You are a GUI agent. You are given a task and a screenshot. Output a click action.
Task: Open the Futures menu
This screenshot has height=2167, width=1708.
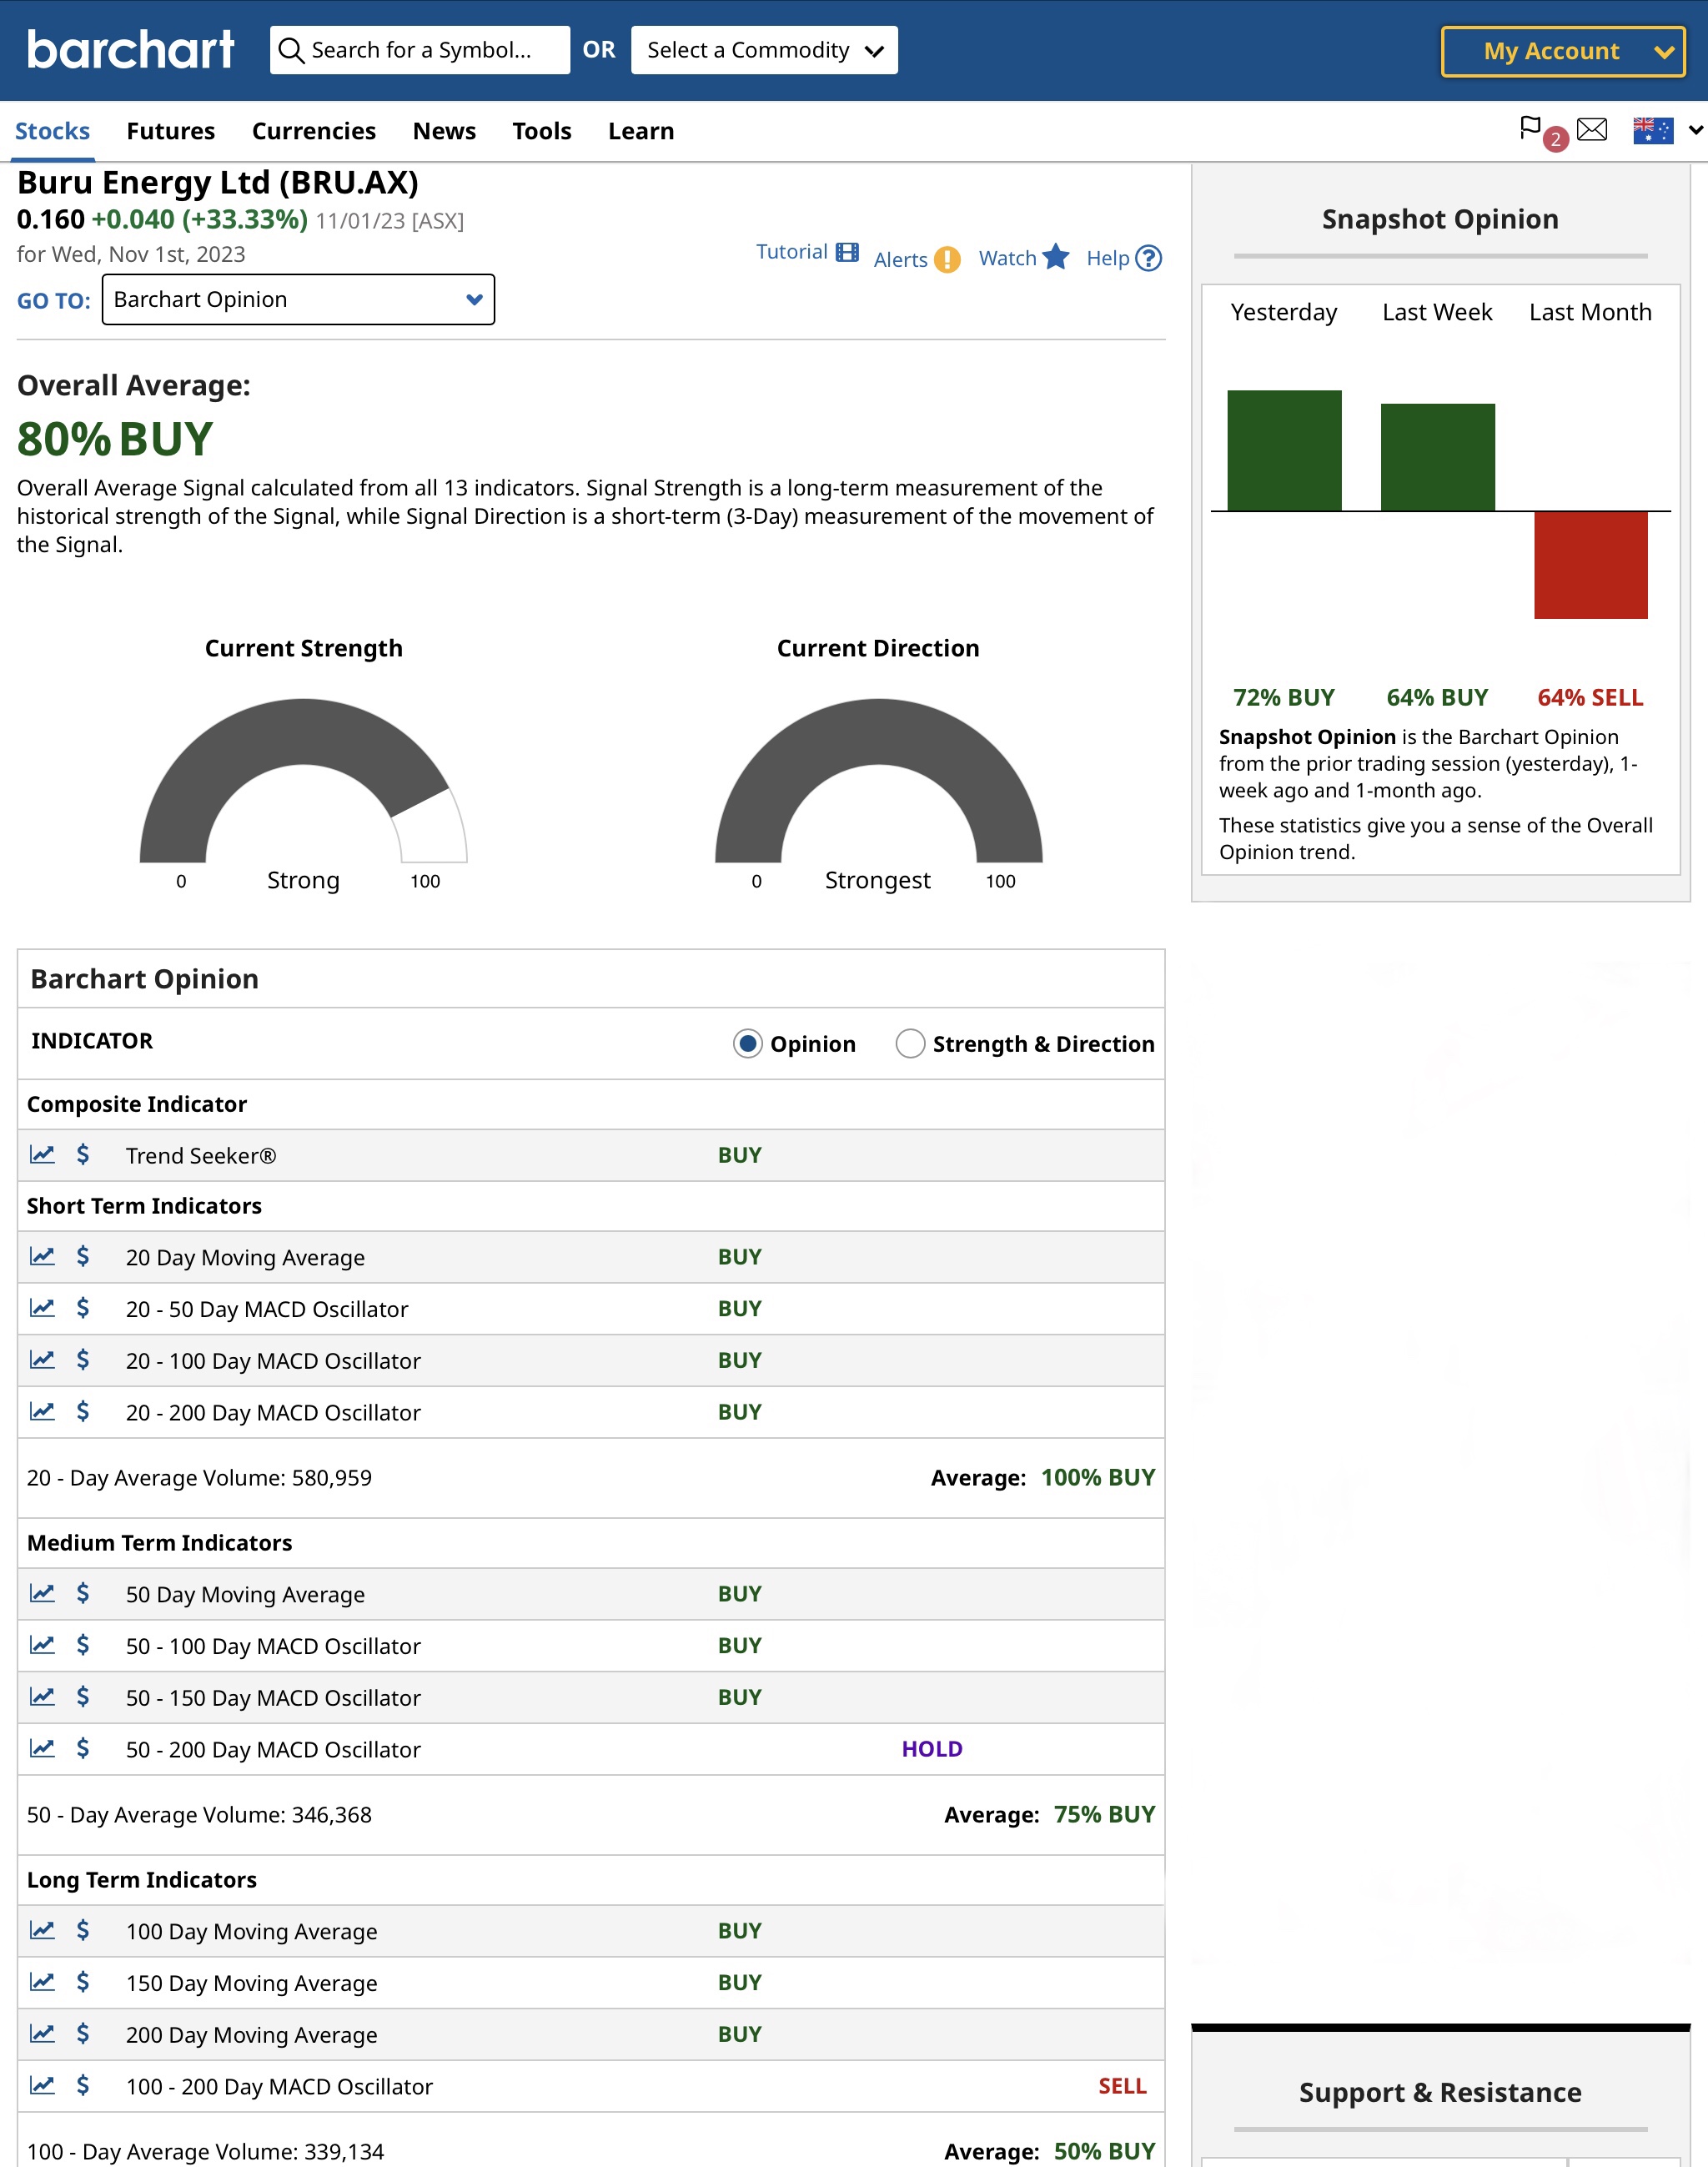tap(170, 131)
